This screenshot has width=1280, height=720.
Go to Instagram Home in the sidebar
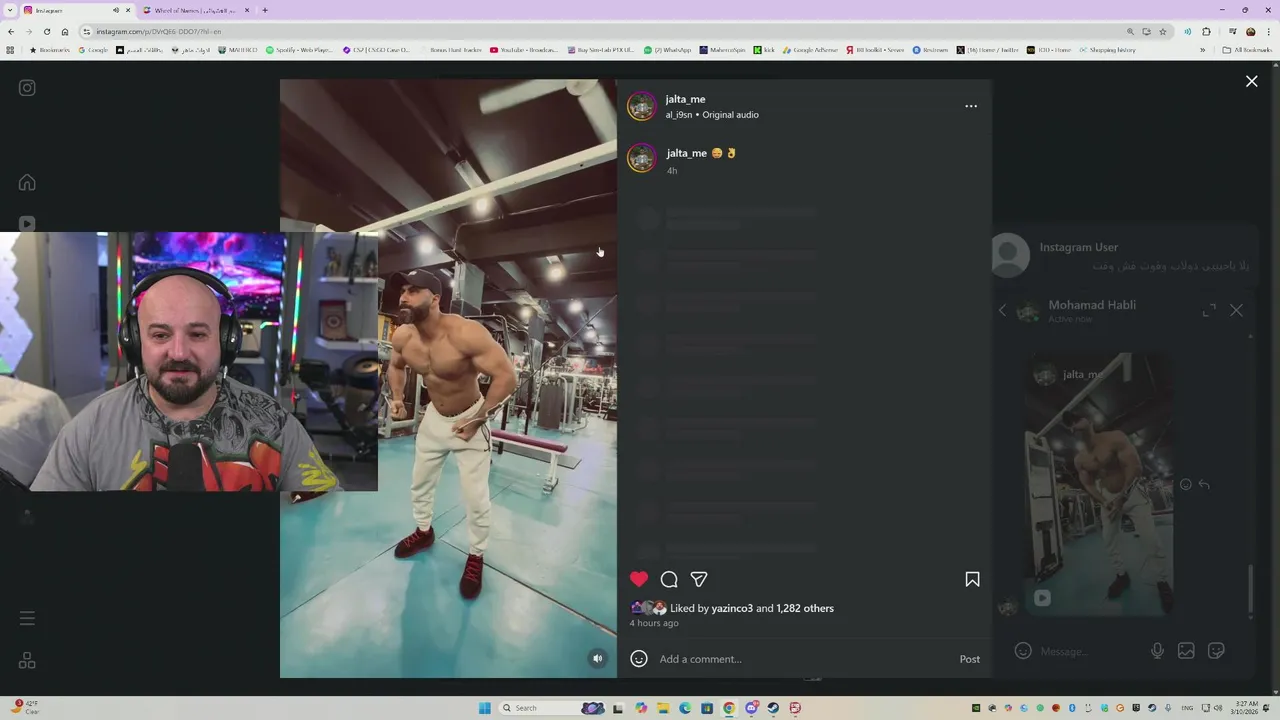[27, 182]
